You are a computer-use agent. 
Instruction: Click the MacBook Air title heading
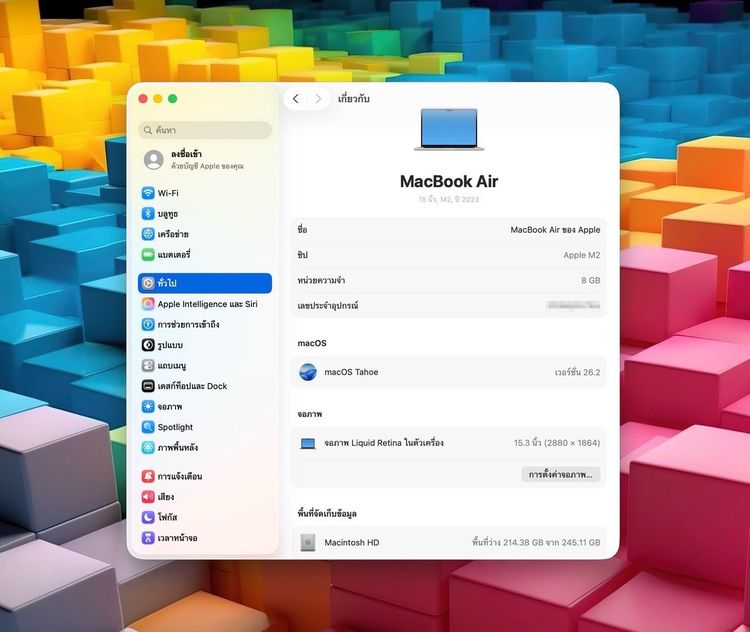449,181
